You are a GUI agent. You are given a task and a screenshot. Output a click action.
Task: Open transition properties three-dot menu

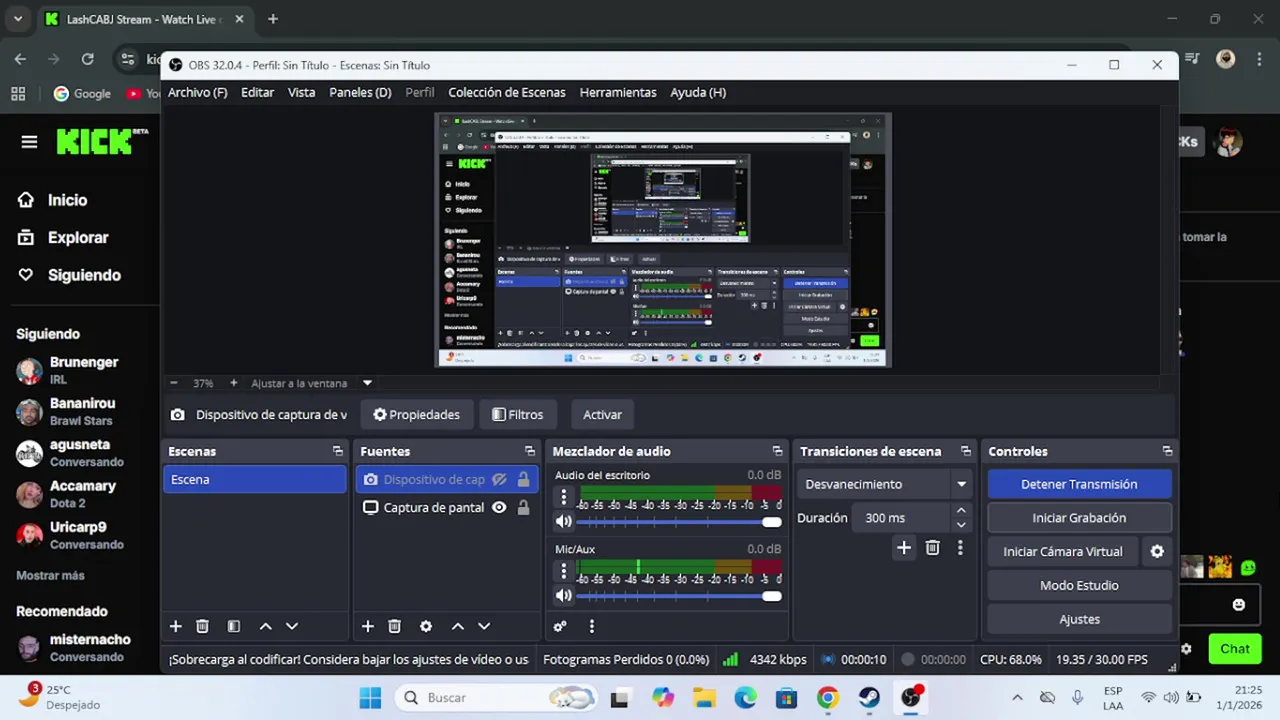pos(960,548)
